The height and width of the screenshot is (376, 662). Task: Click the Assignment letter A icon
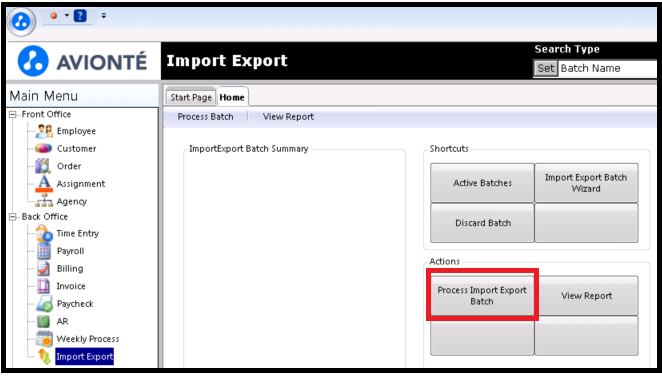pyautogui.click(x=44, y=184)
